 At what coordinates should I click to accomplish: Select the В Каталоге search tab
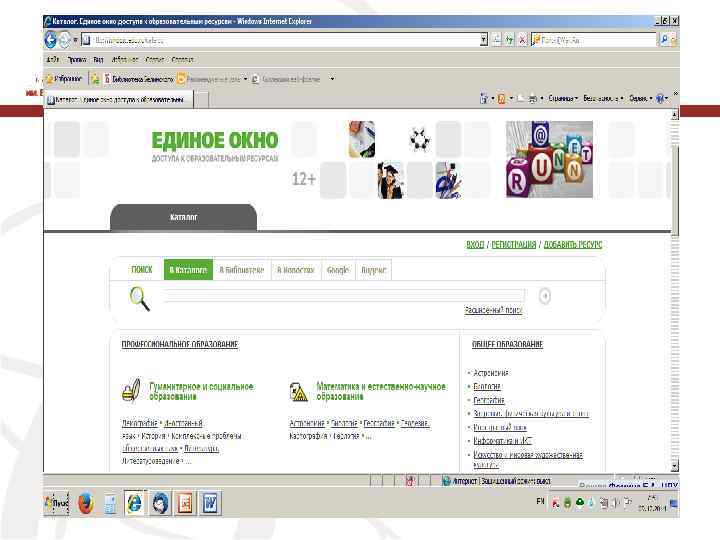[x=188, y=270]
